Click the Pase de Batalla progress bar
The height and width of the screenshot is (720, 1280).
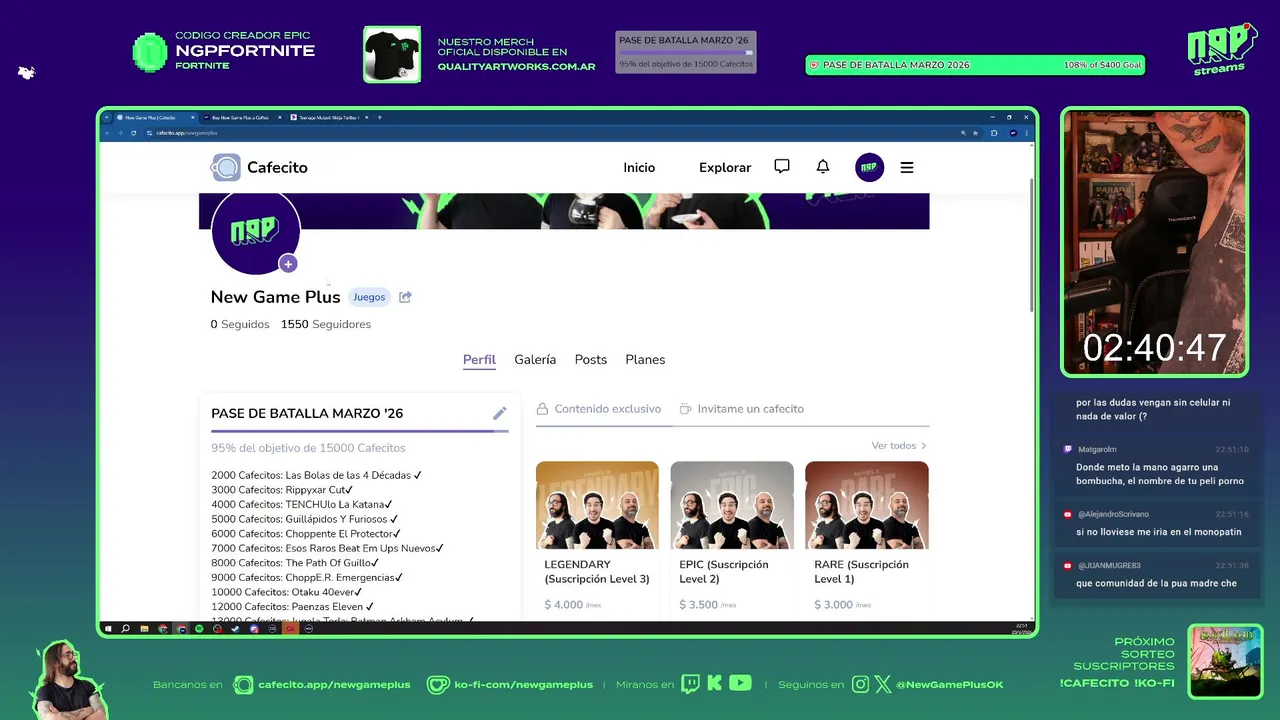(360, 431)
